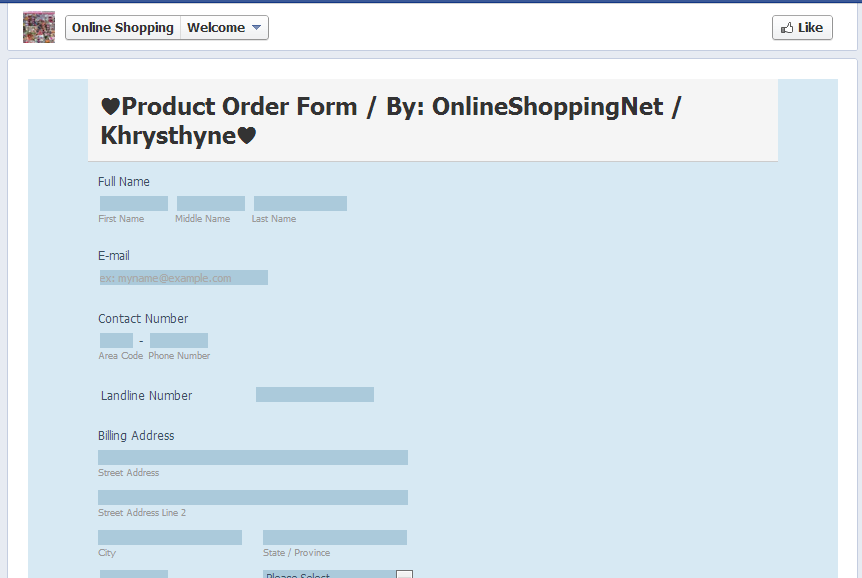Click the First Name input field
The height and width of the screenshot is (578, 862).
(x=133, y=204)
